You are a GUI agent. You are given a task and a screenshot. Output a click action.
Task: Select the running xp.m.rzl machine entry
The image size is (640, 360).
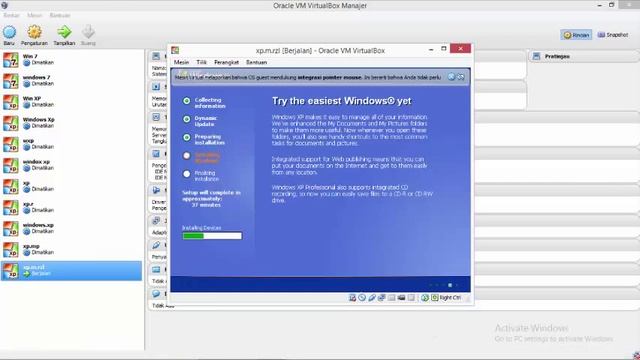click(x=71, y=271)
